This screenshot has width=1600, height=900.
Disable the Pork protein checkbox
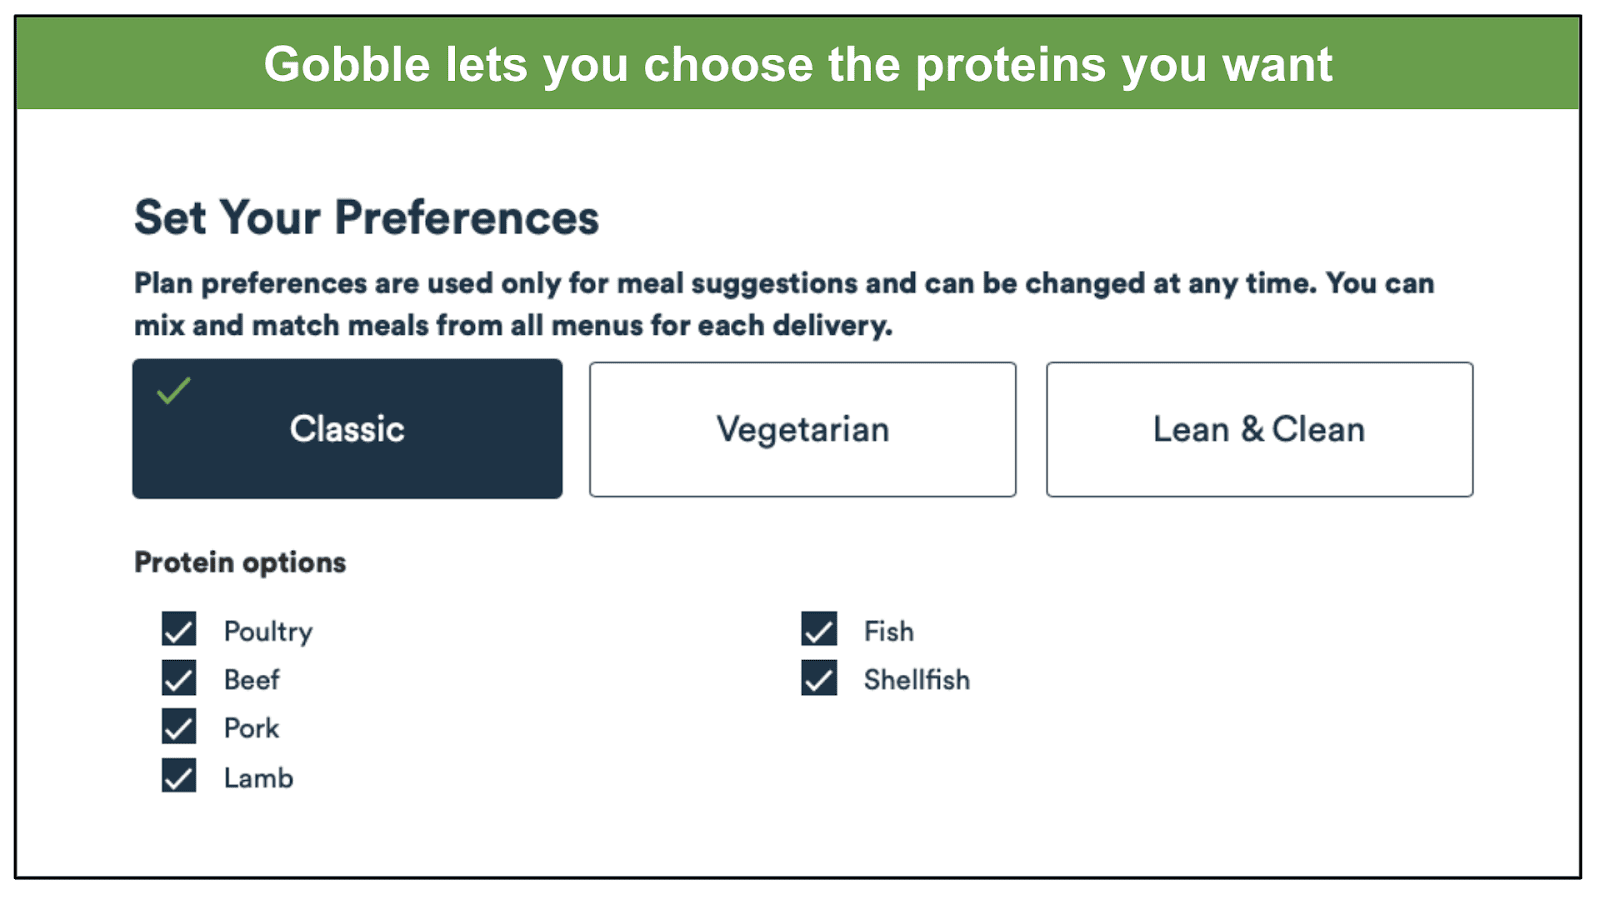[x=179, y=727]
